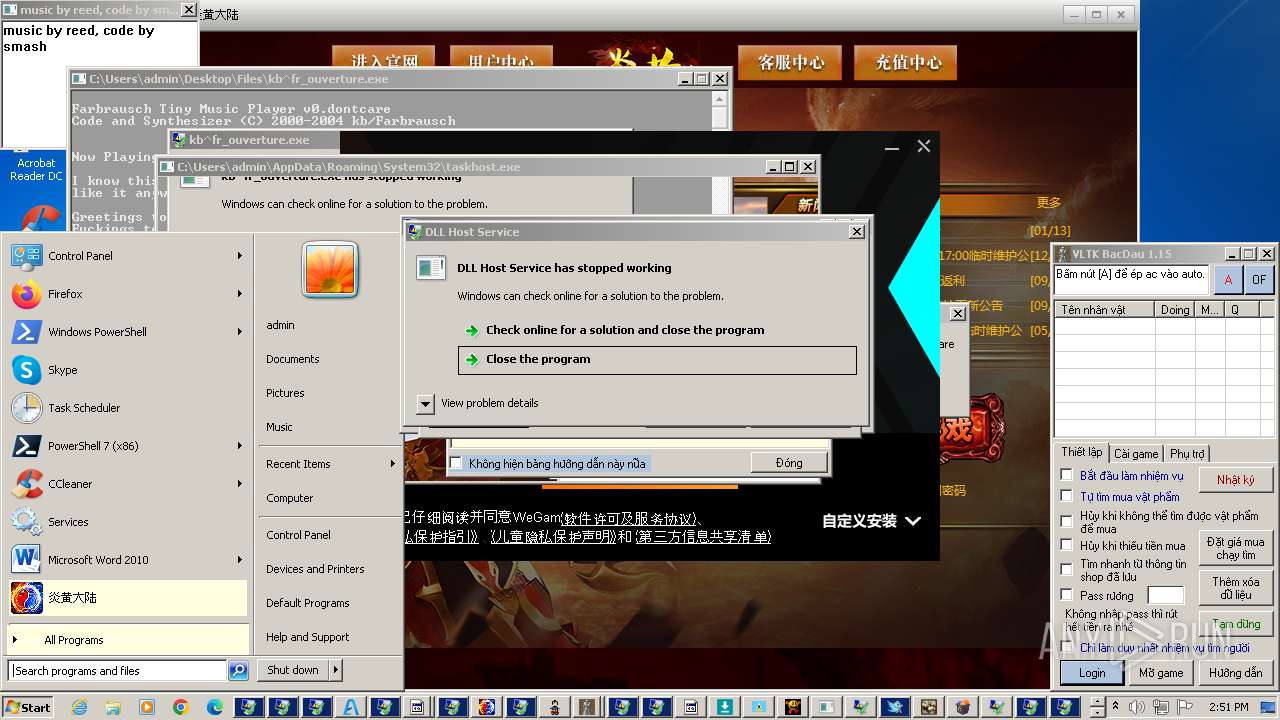Switch to the Cài game tab

pos(1136,454)
